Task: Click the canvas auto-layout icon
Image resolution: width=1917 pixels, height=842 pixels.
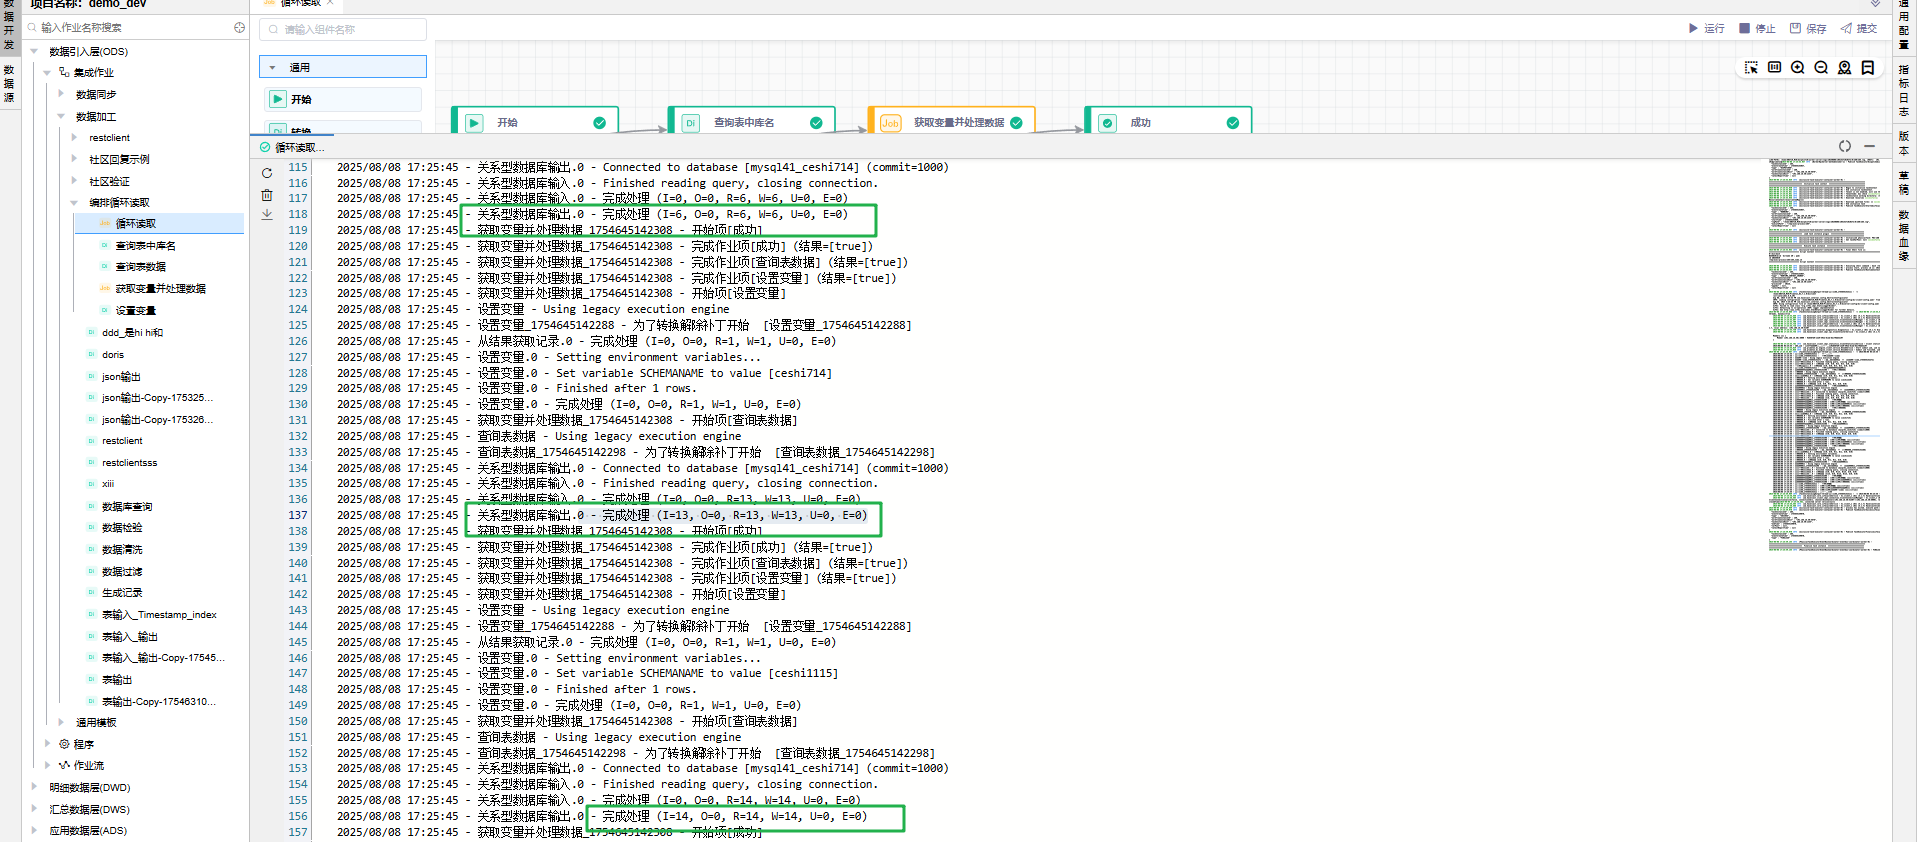Action: click(1775, 68)
